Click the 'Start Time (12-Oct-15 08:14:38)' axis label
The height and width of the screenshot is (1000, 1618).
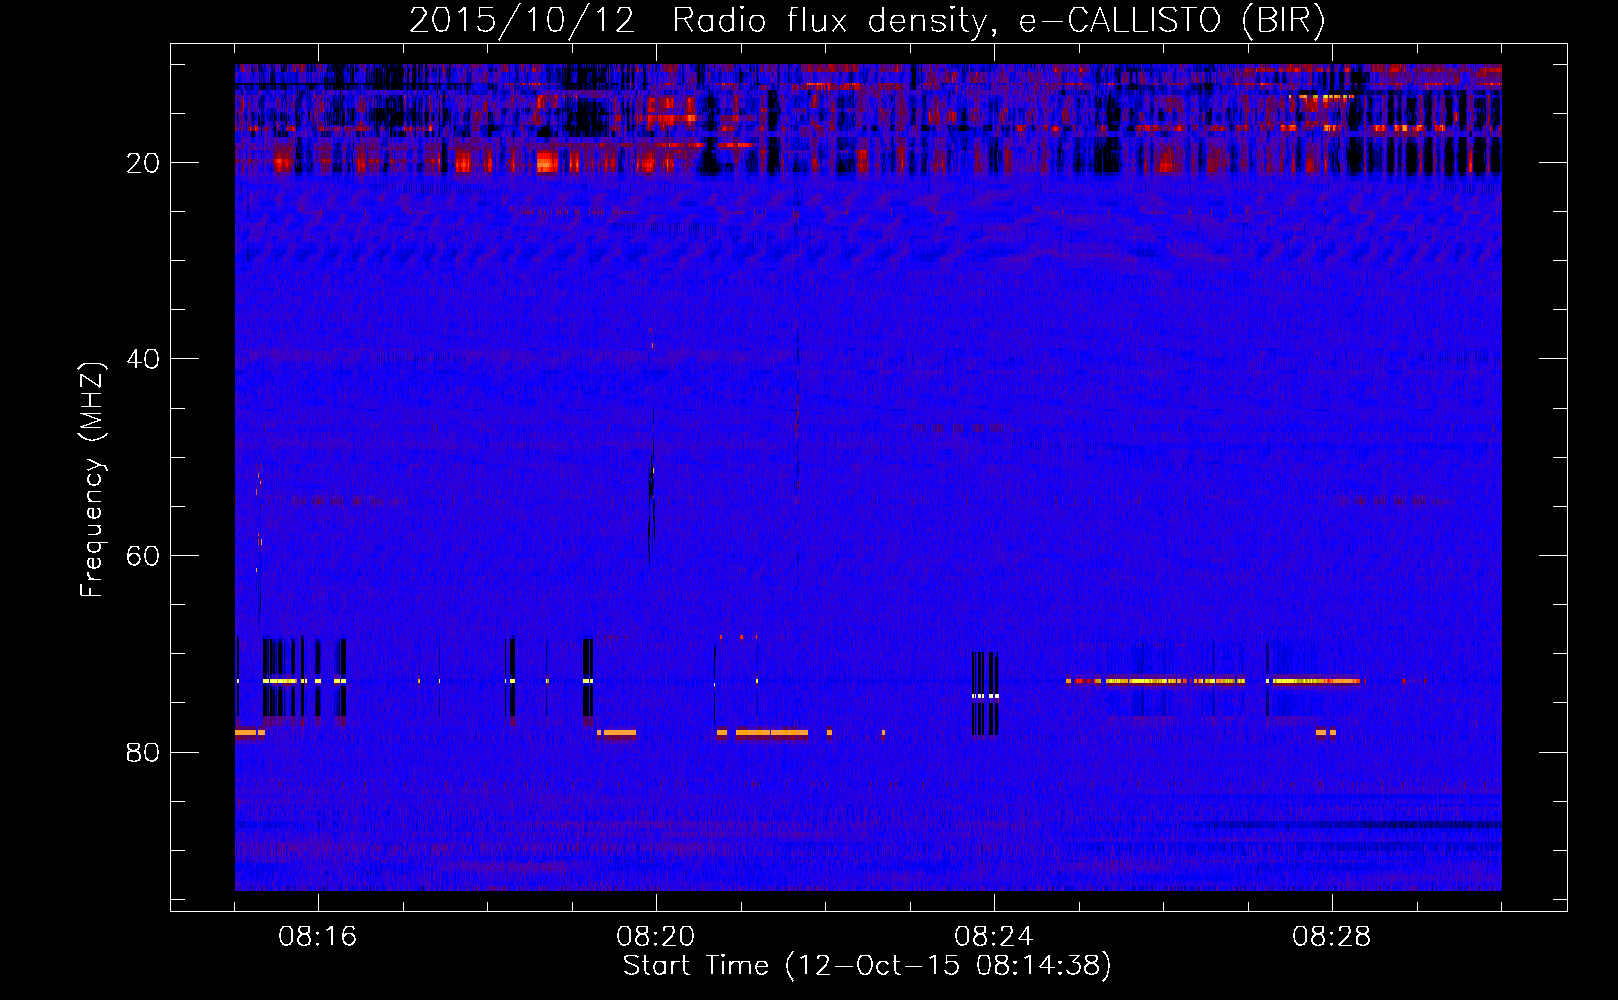867,966
